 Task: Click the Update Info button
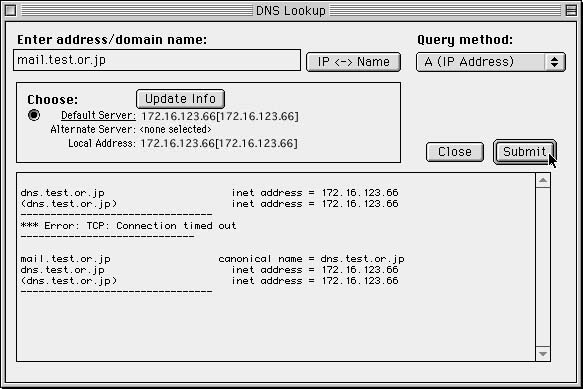point(180,99)
